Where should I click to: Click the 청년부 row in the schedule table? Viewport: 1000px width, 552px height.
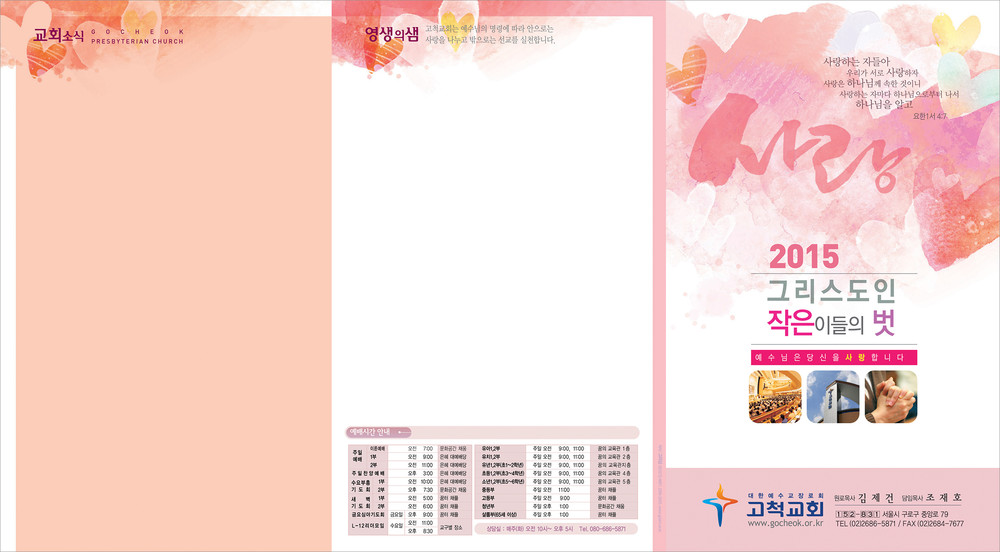click(x=490, y=506)
